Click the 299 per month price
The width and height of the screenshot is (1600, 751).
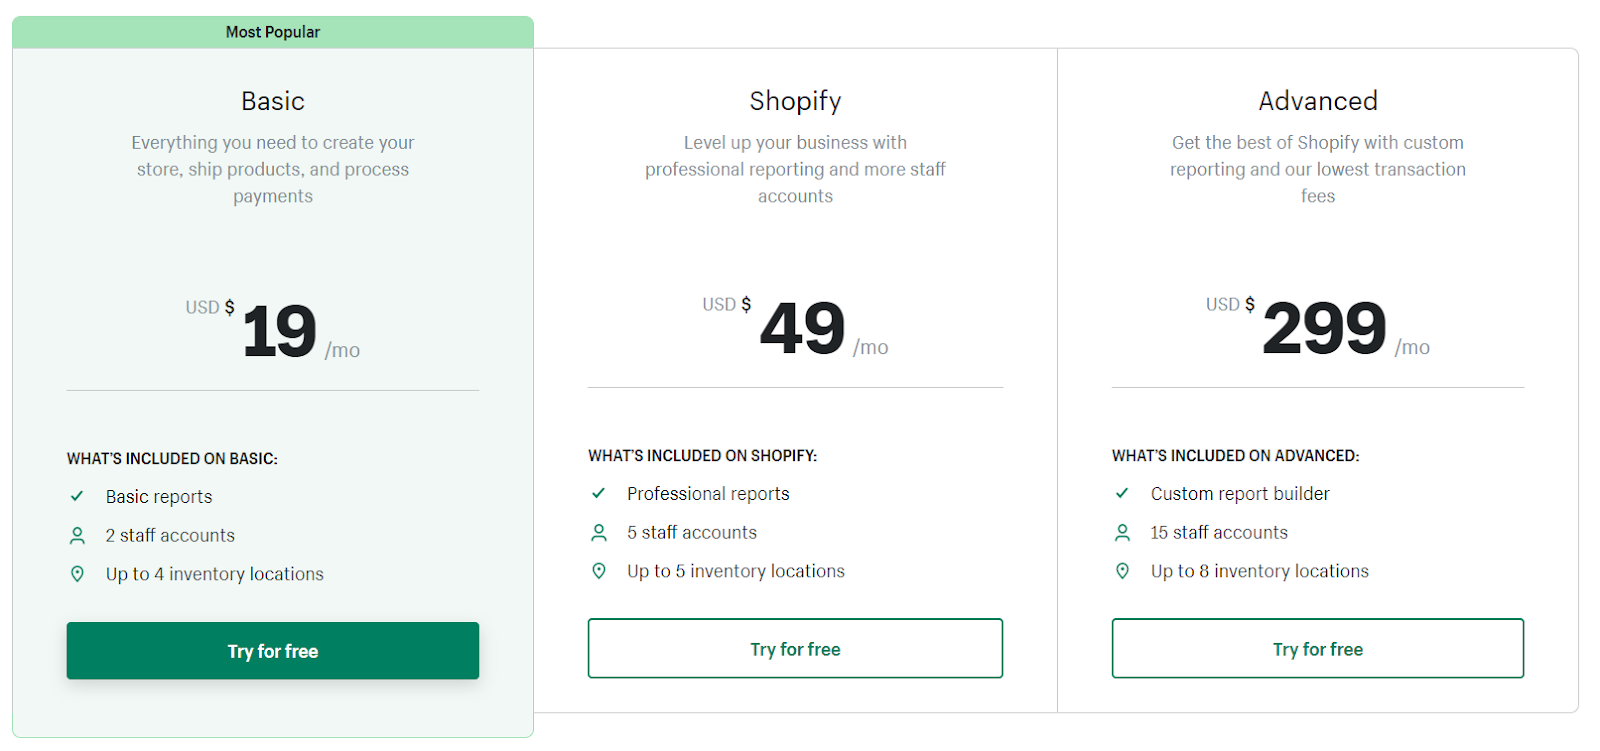coord(1318,328)
